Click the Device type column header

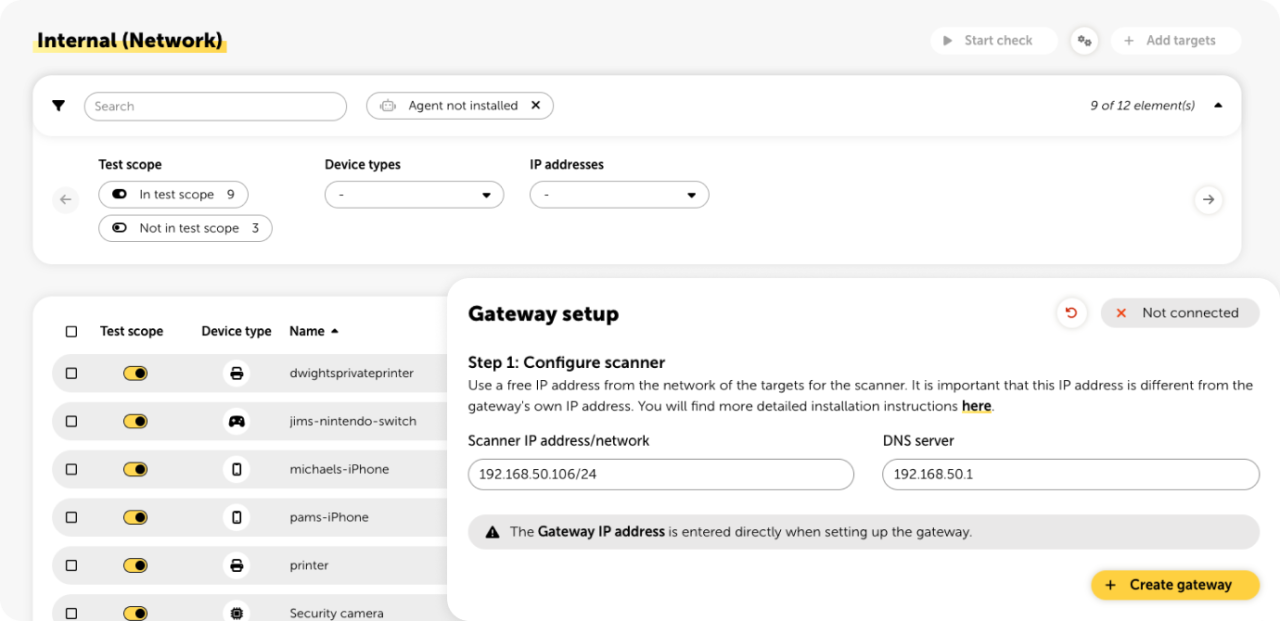tap(236, 331)
